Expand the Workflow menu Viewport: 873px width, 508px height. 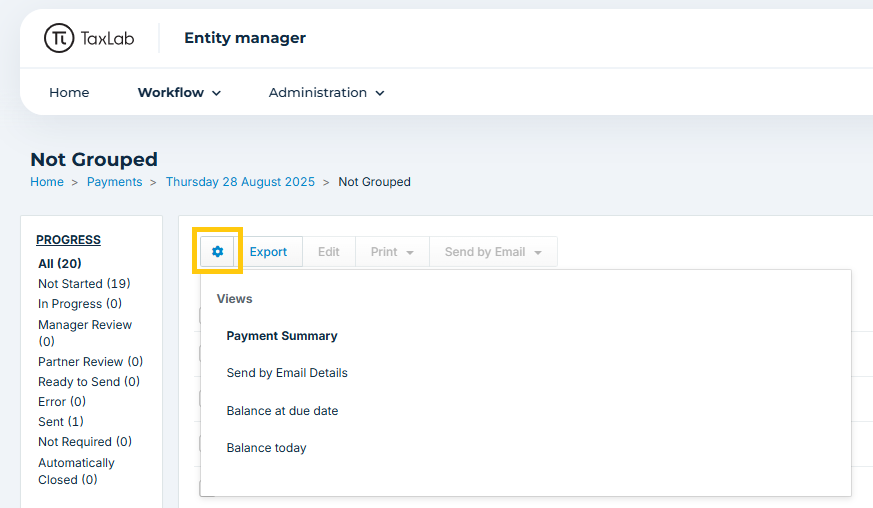[x=179, y=92]
